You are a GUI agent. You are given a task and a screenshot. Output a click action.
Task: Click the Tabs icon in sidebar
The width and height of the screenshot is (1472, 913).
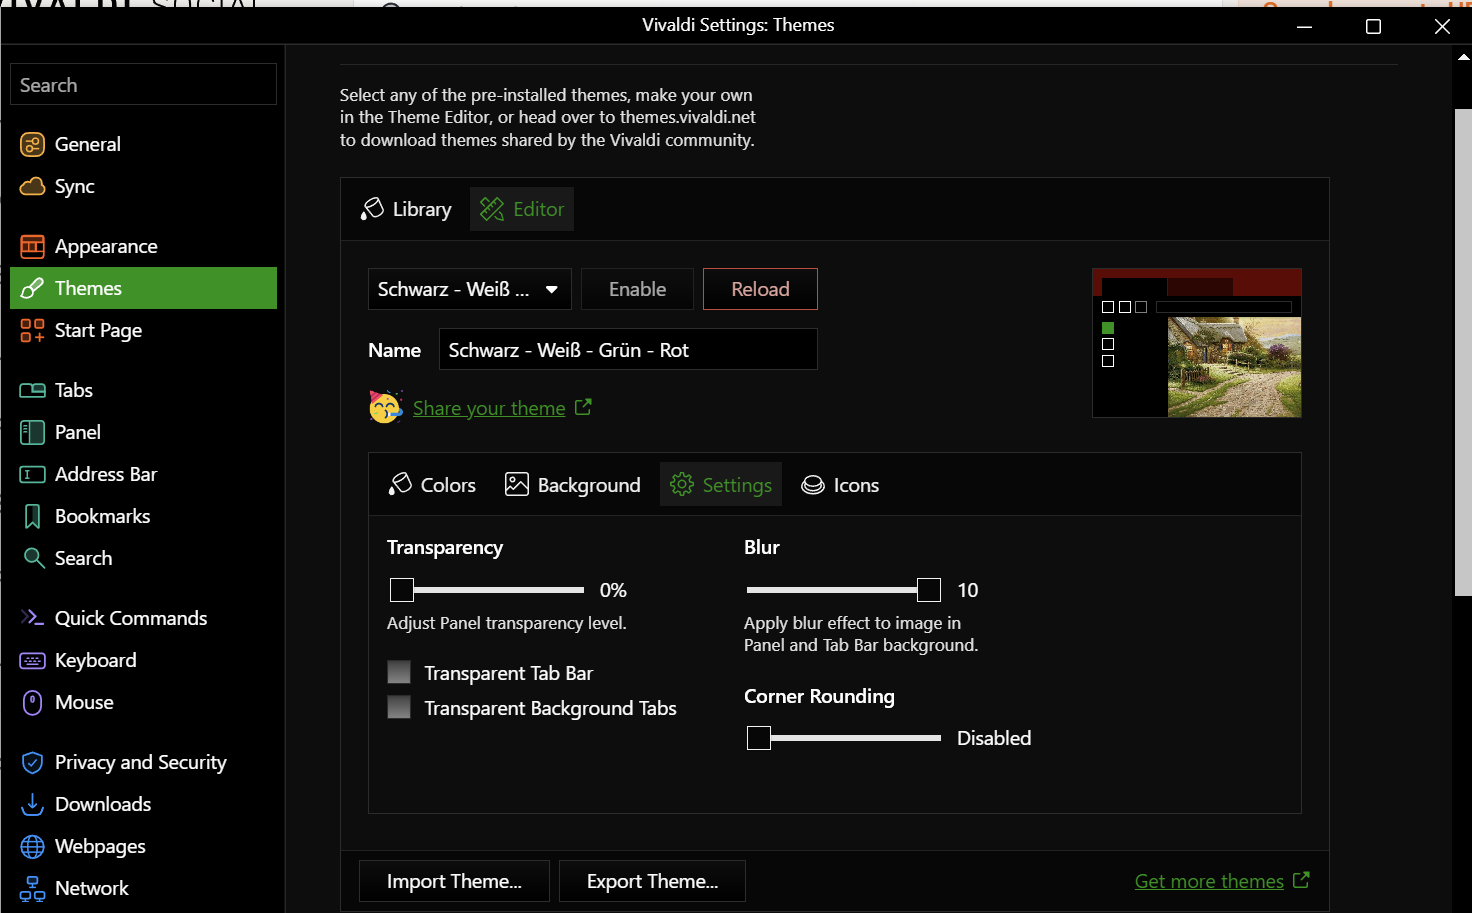[x=32, y=390]
